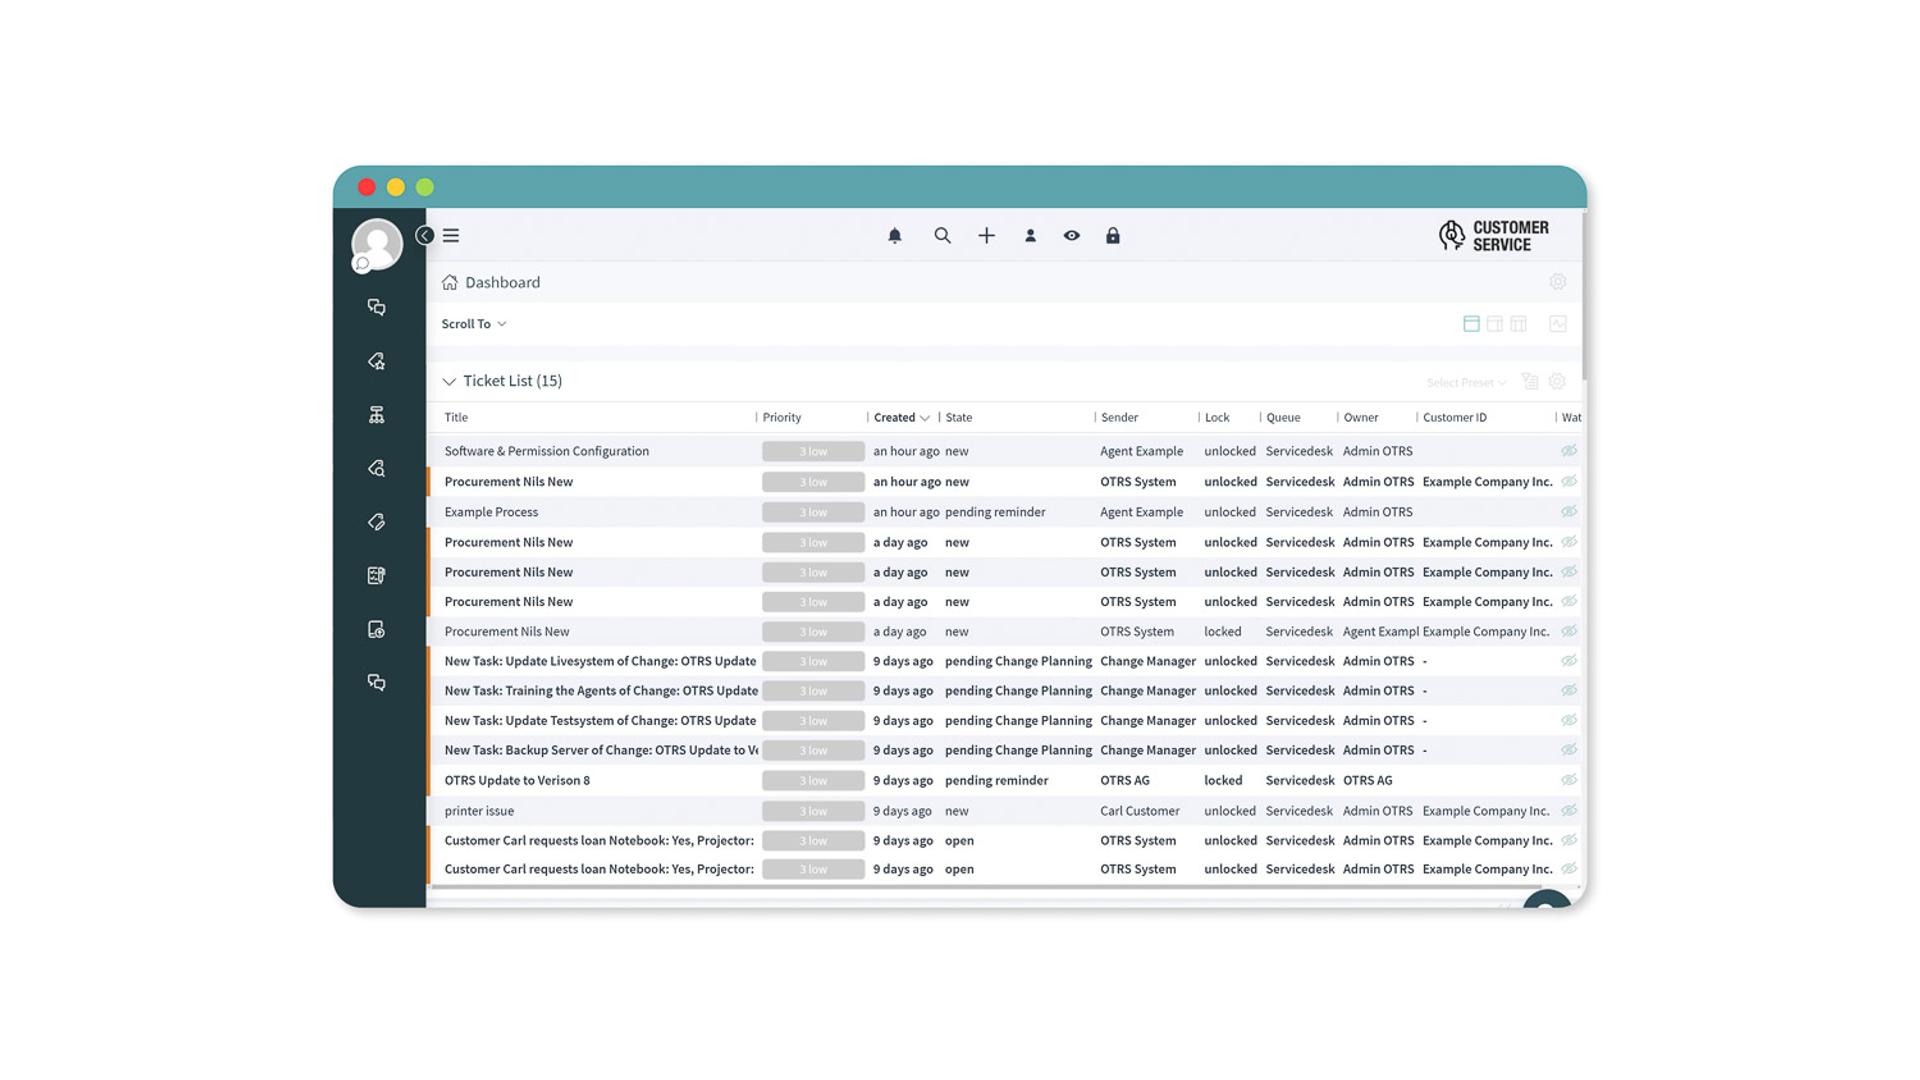
Task: Click the Carl Customer sender cell
Action: (1140, 811)
